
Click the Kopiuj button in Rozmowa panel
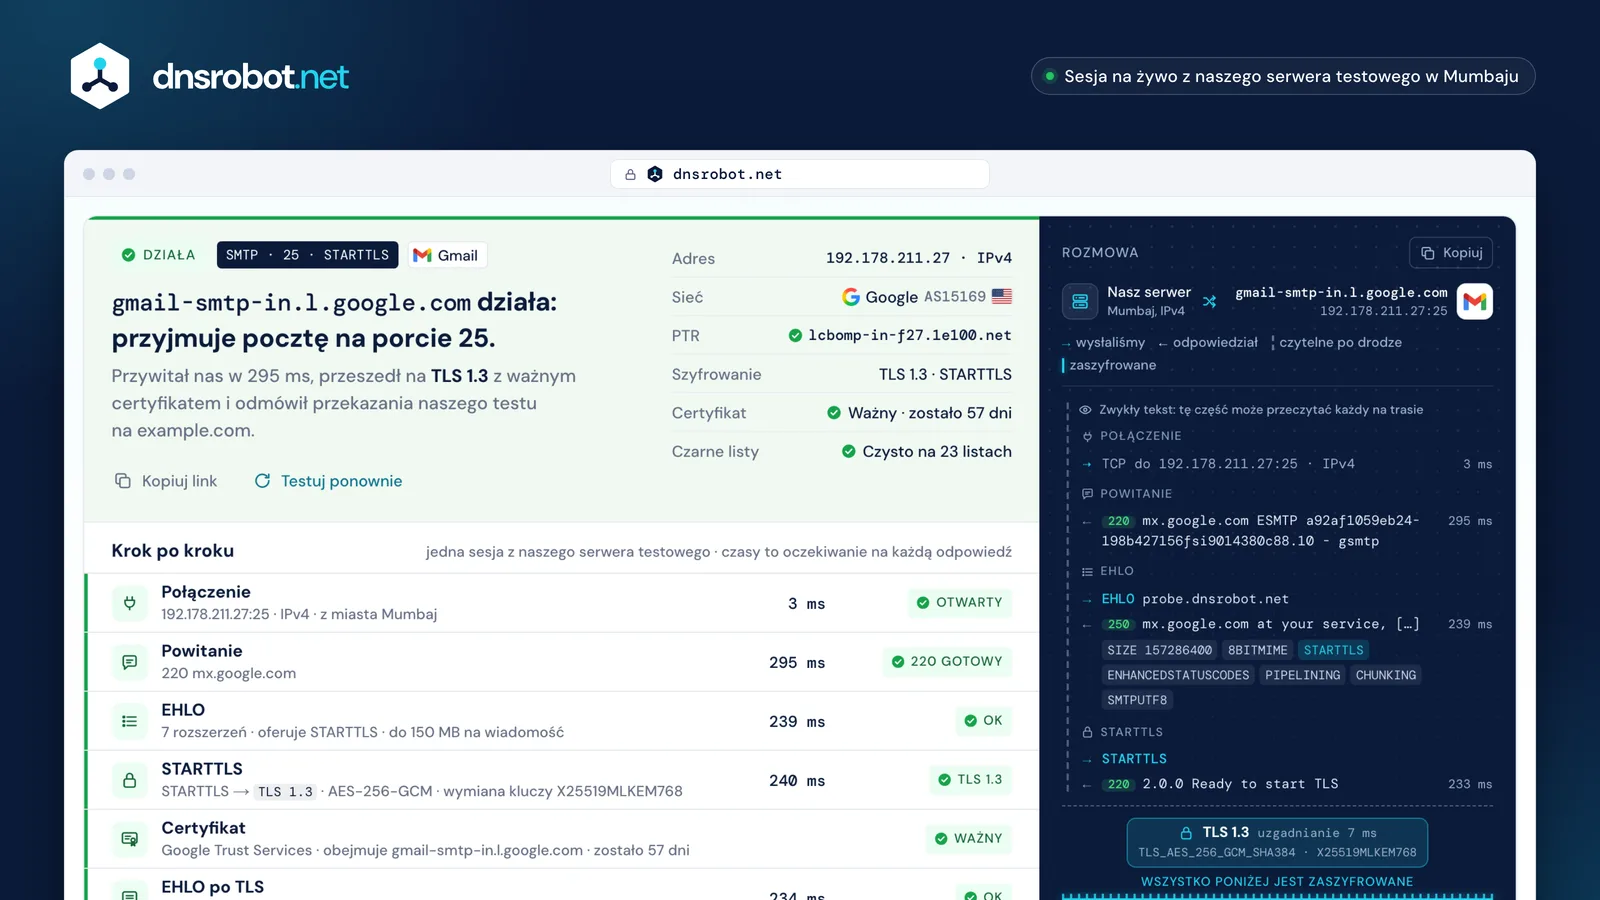(1451, 253)
